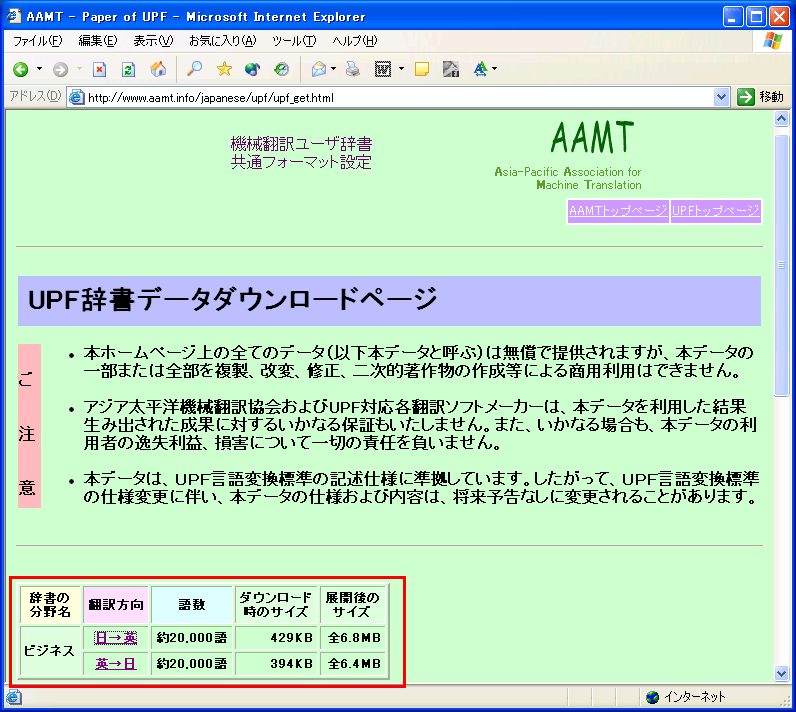
Task: Expand dropdown arrow beside the A icon
Action: click(494, 69)
